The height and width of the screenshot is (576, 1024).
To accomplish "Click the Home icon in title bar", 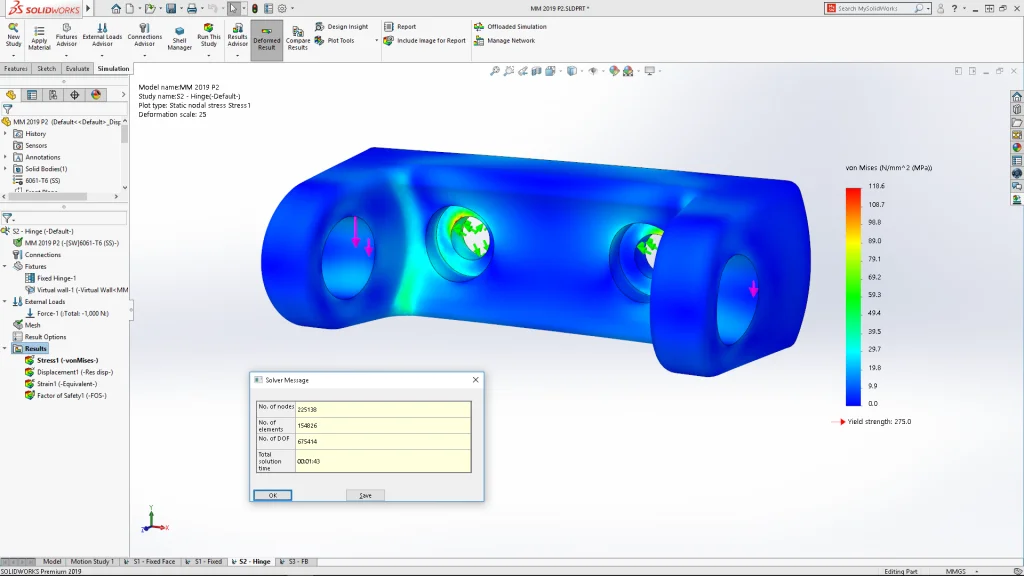I will click(x=116, y=8).
